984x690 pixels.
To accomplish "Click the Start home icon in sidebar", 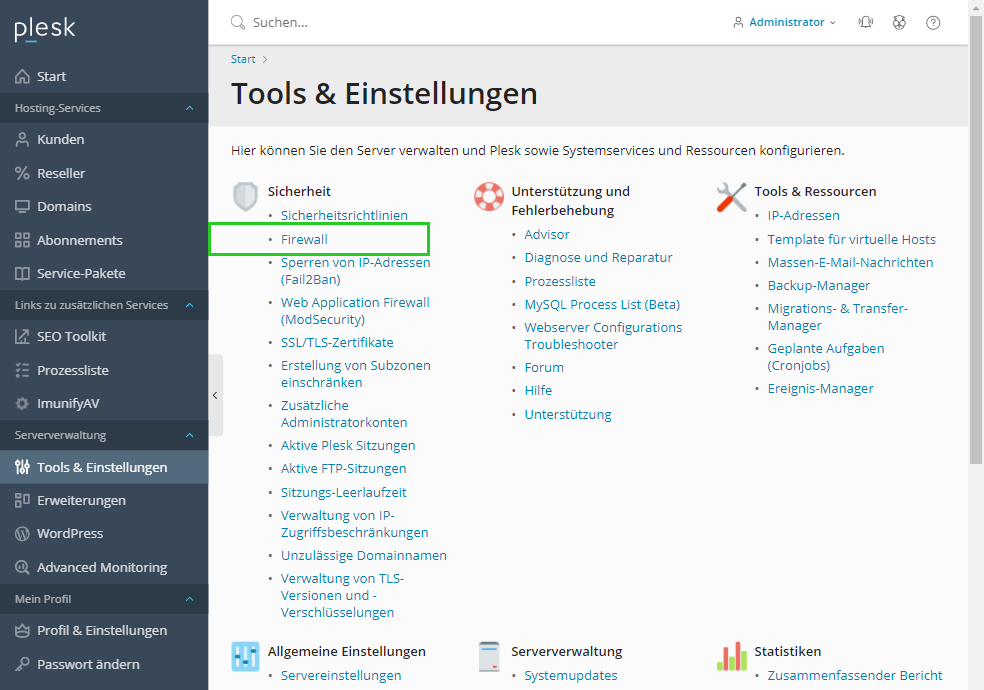I will tap(22, 77).
